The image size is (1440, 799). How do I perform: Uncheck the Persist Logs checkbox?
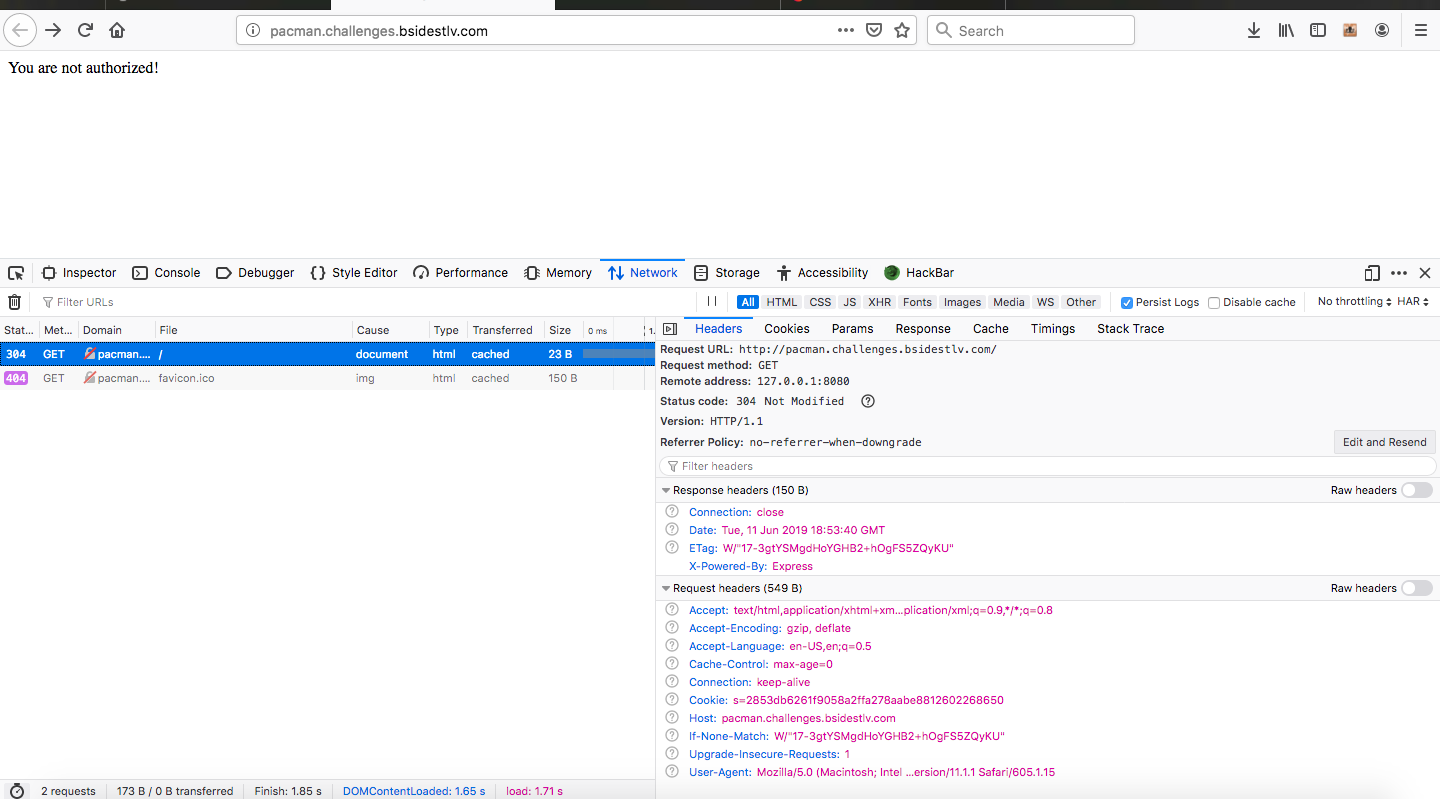point(1127,303)
